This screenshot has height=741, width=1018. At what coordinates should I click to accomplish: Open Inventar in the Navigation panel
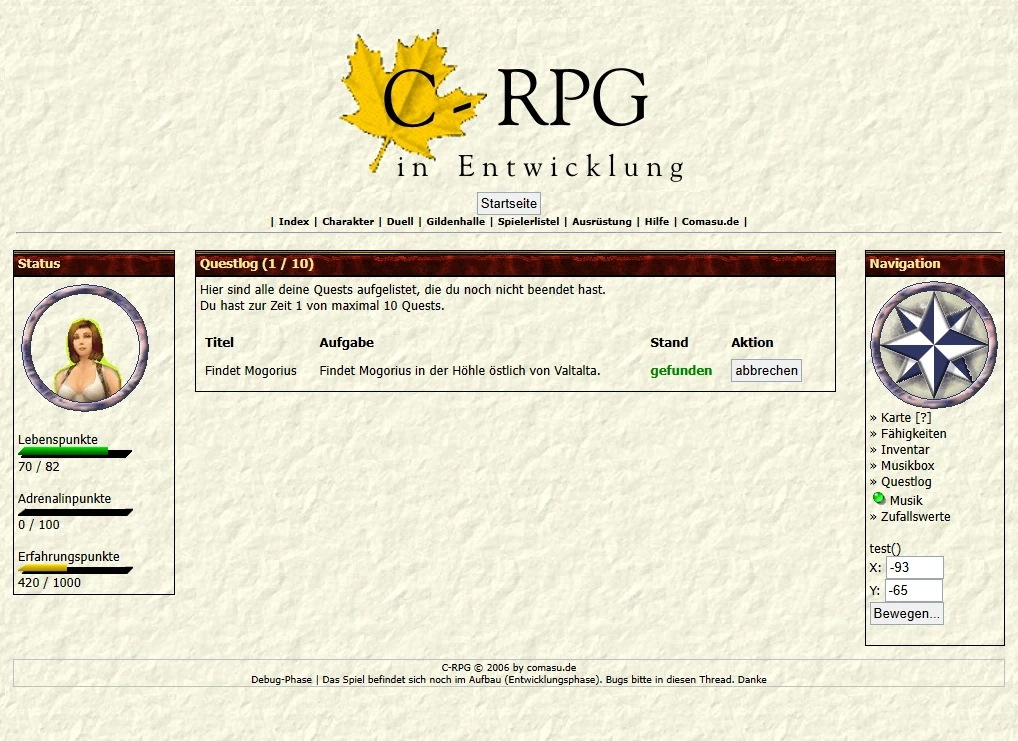click(905, 449)
